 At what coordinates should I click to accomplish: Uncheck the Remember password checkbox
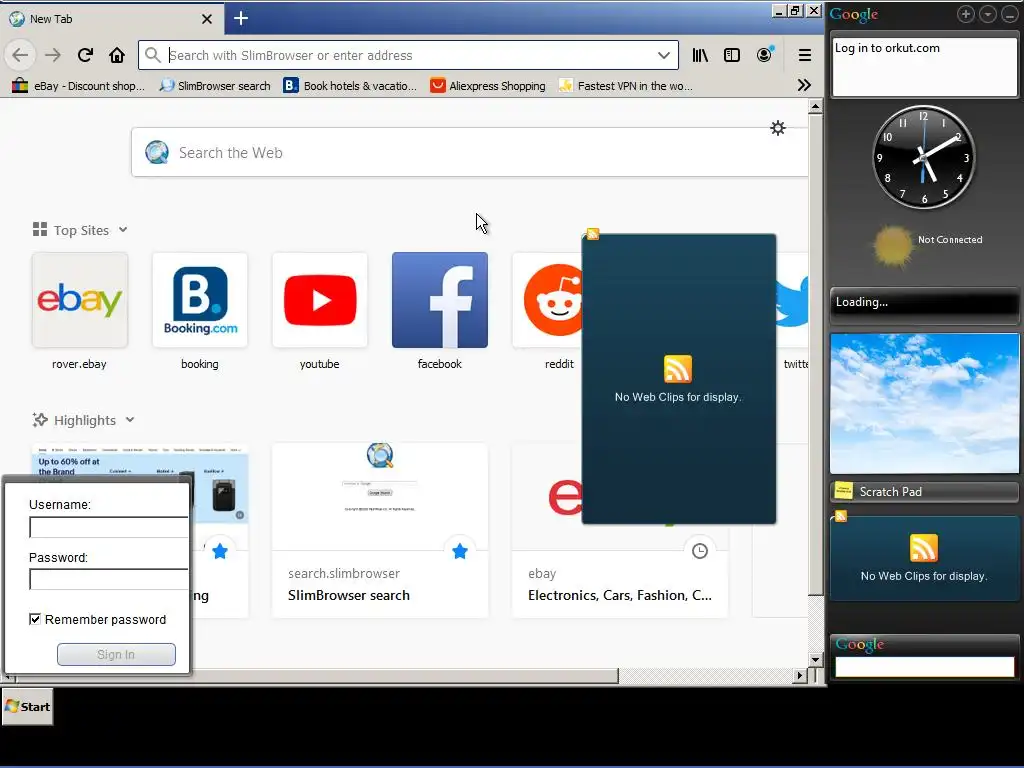coord(35,619)
